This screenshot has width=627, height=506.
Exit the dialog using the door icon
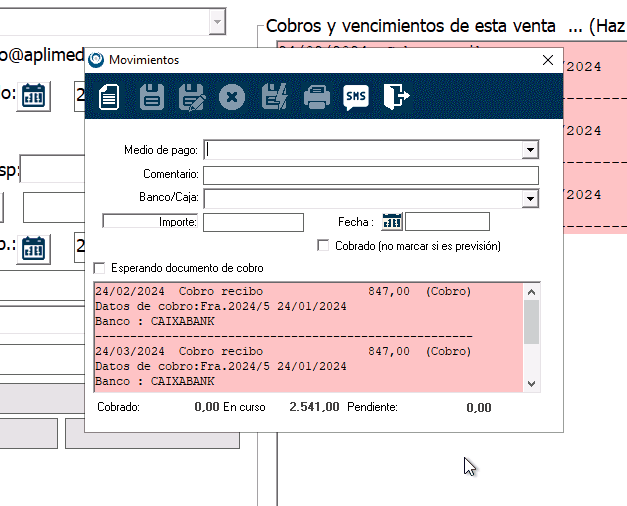[x=397, y=97]
